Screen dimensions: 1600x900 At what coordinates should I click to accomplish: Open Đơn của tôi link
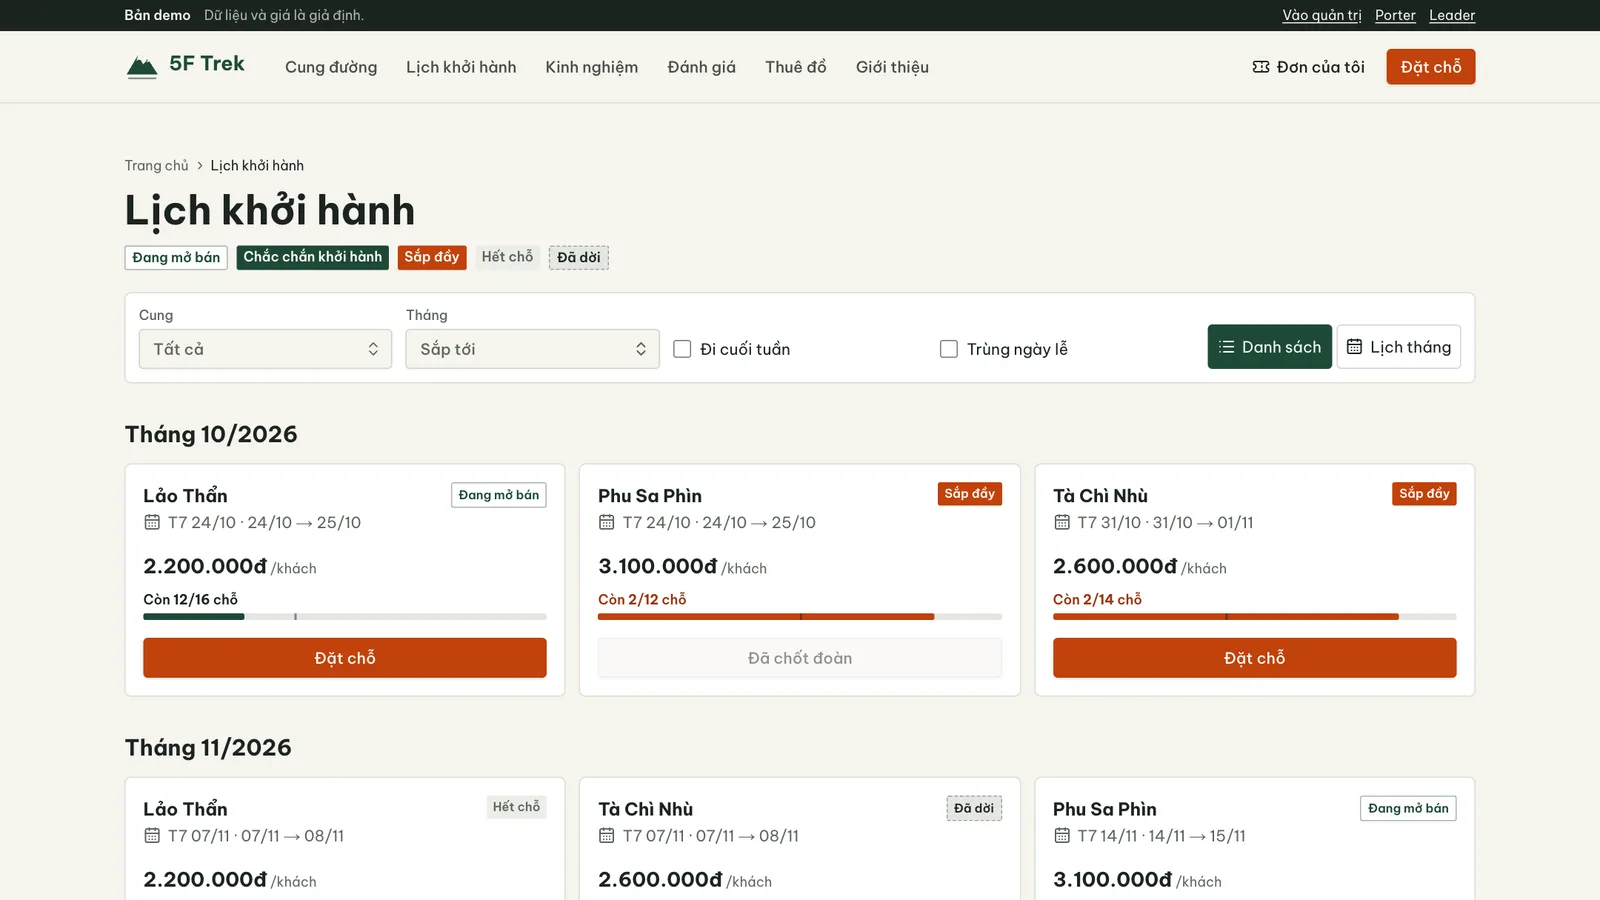[1308, 67]
